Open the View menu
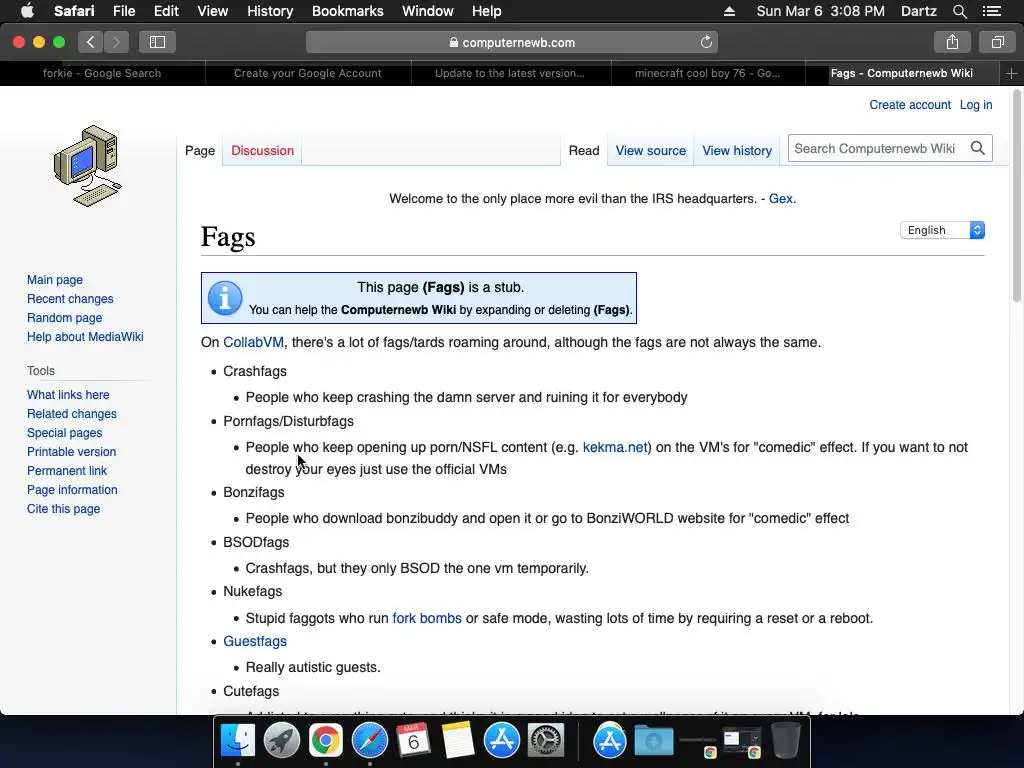 [212, 11]
